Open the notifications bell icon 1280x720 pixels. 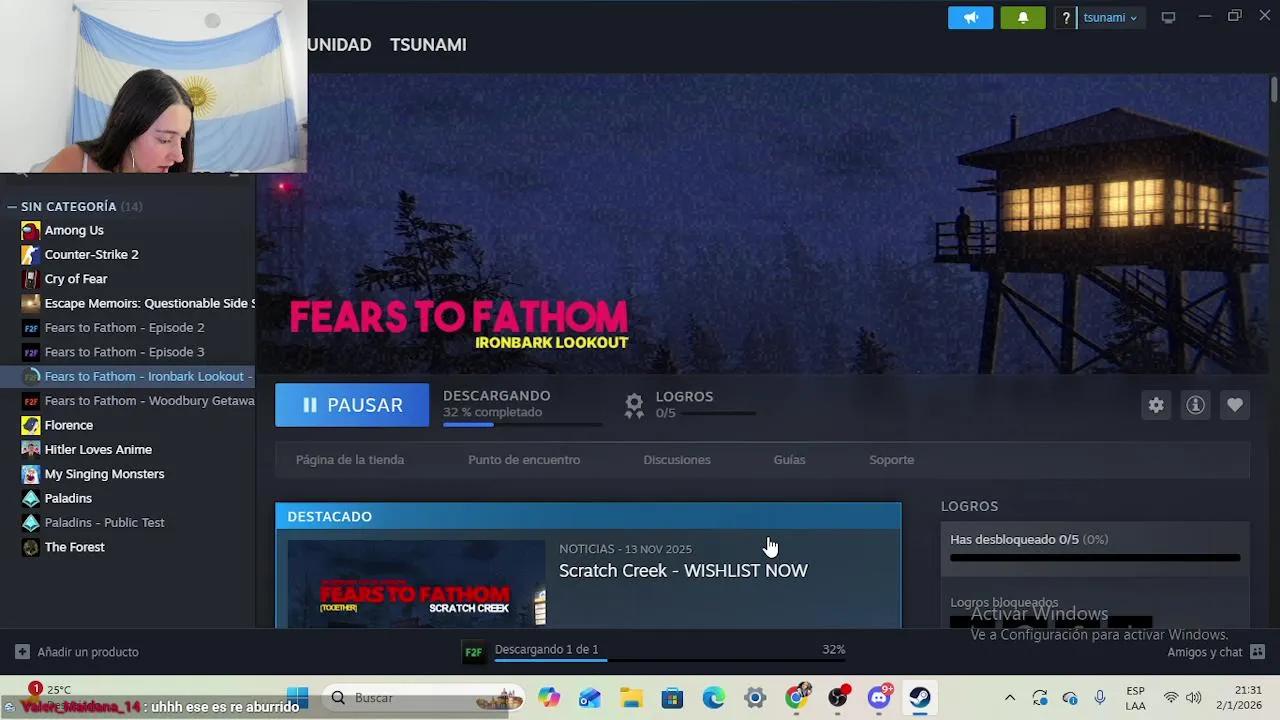1022,17
